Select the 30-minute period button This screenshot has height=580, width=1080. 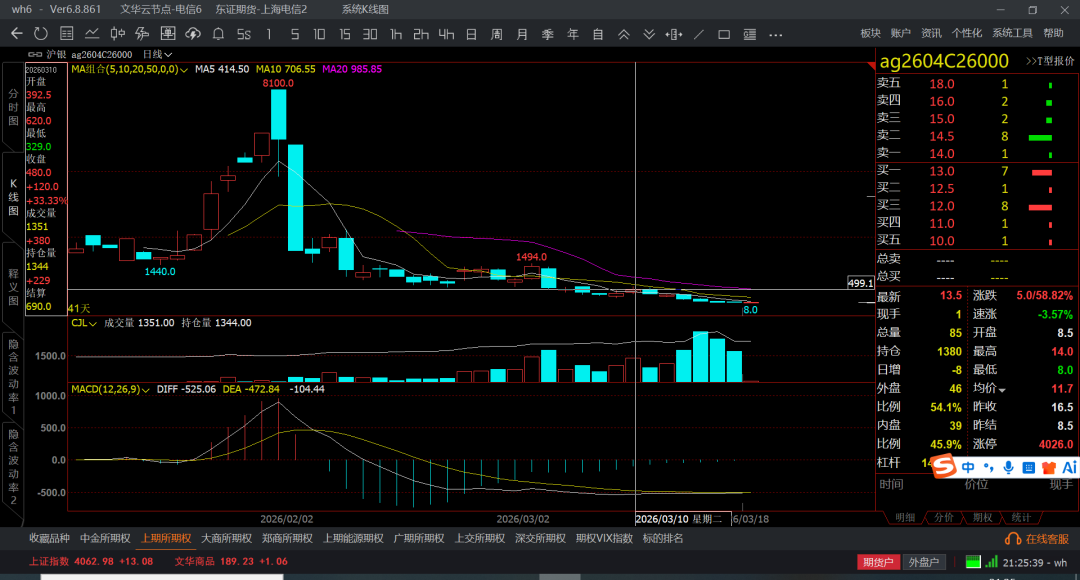click(x=370, y=34)
